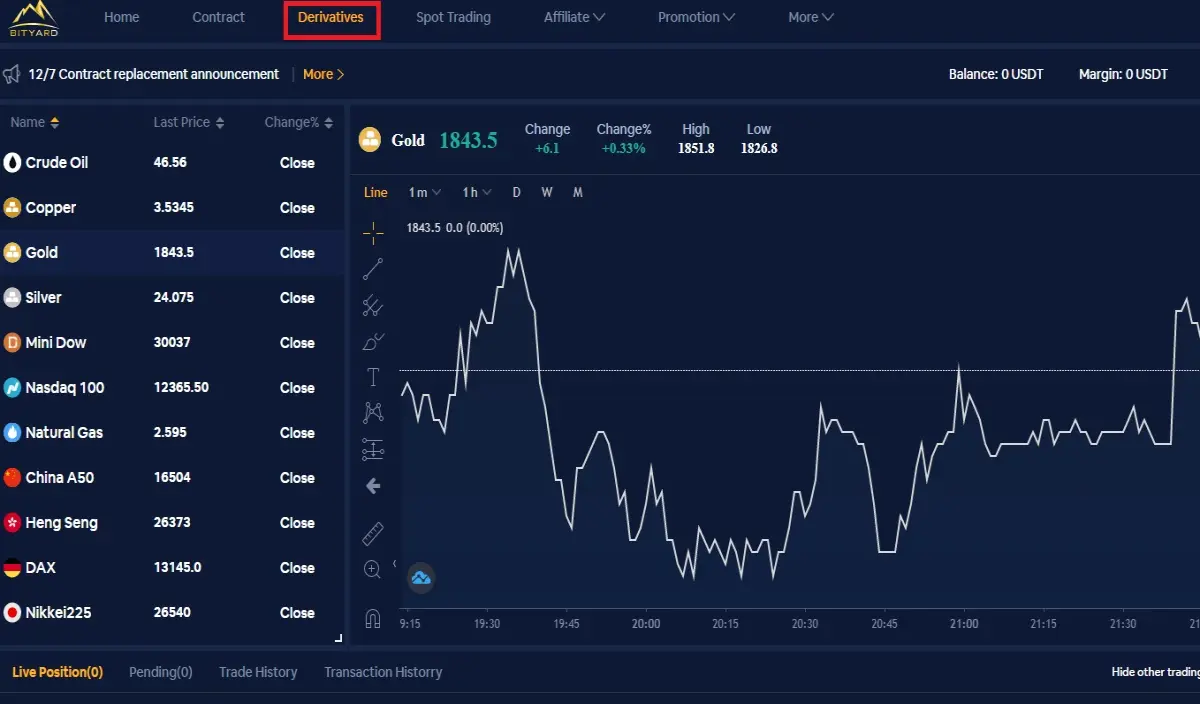1200x704 pixels.
Task: Select the ruler measure tool
Action: pos(373,533)
